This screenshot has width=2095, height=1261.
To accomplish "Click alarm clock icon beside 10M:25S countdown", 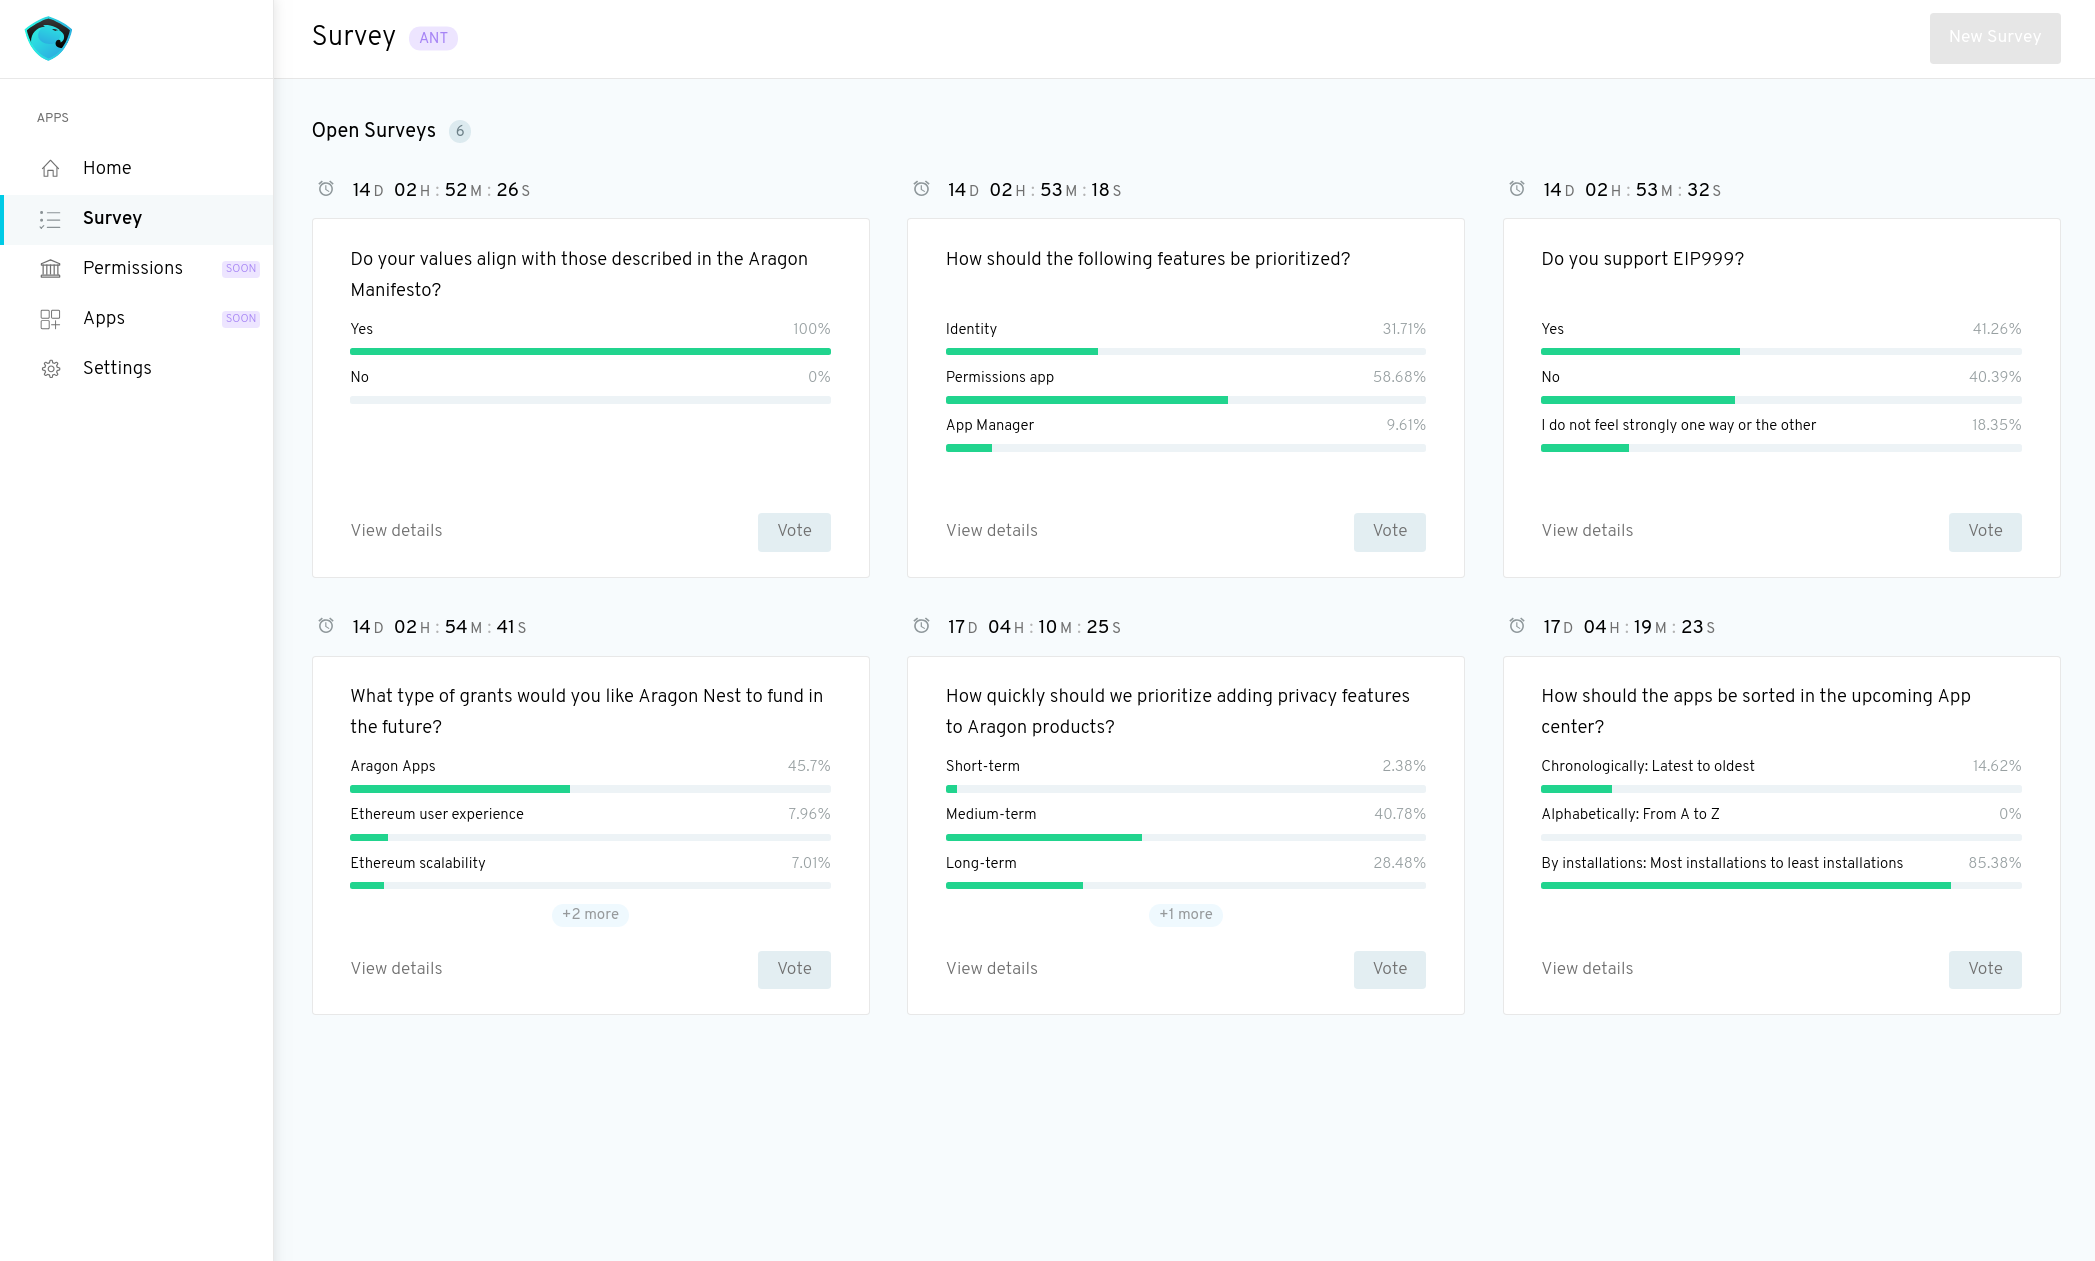I will point(922,626).
